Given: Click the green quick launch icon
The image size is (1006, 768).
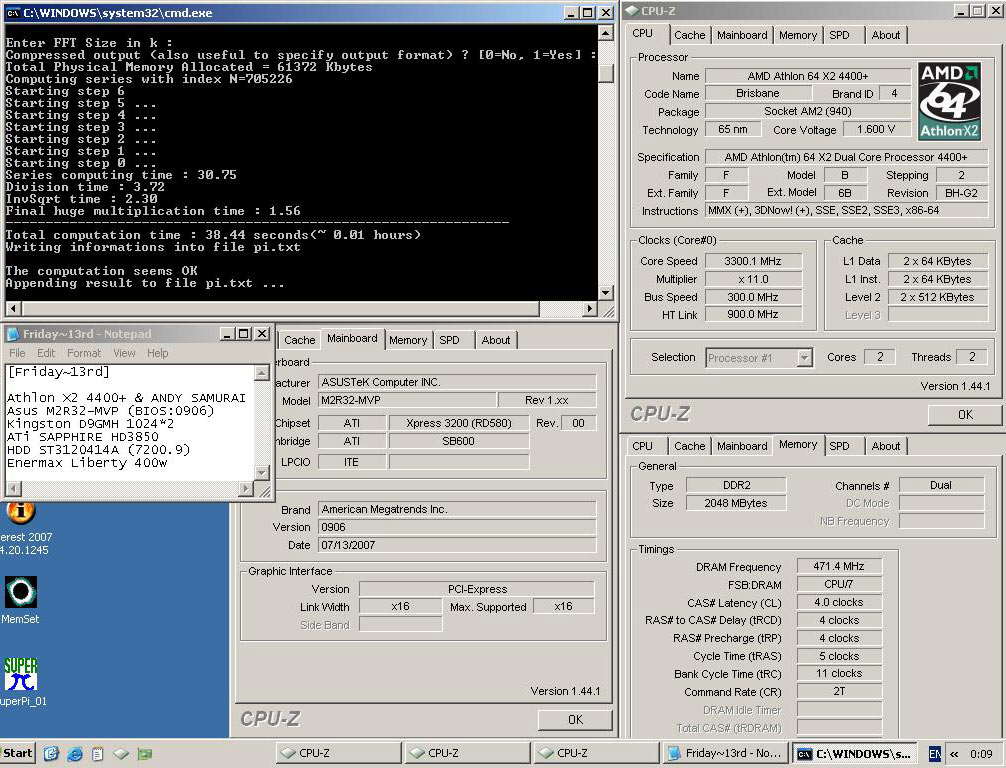Looking at the screenshot, I should pyautogui.click(x=144, y=753).
